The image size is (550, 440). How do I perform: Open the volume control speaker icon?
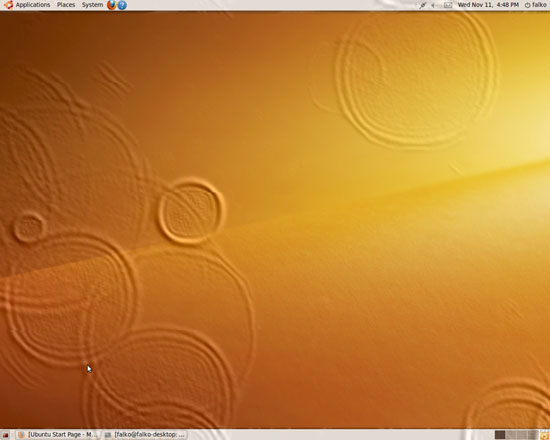coord(434,5)
